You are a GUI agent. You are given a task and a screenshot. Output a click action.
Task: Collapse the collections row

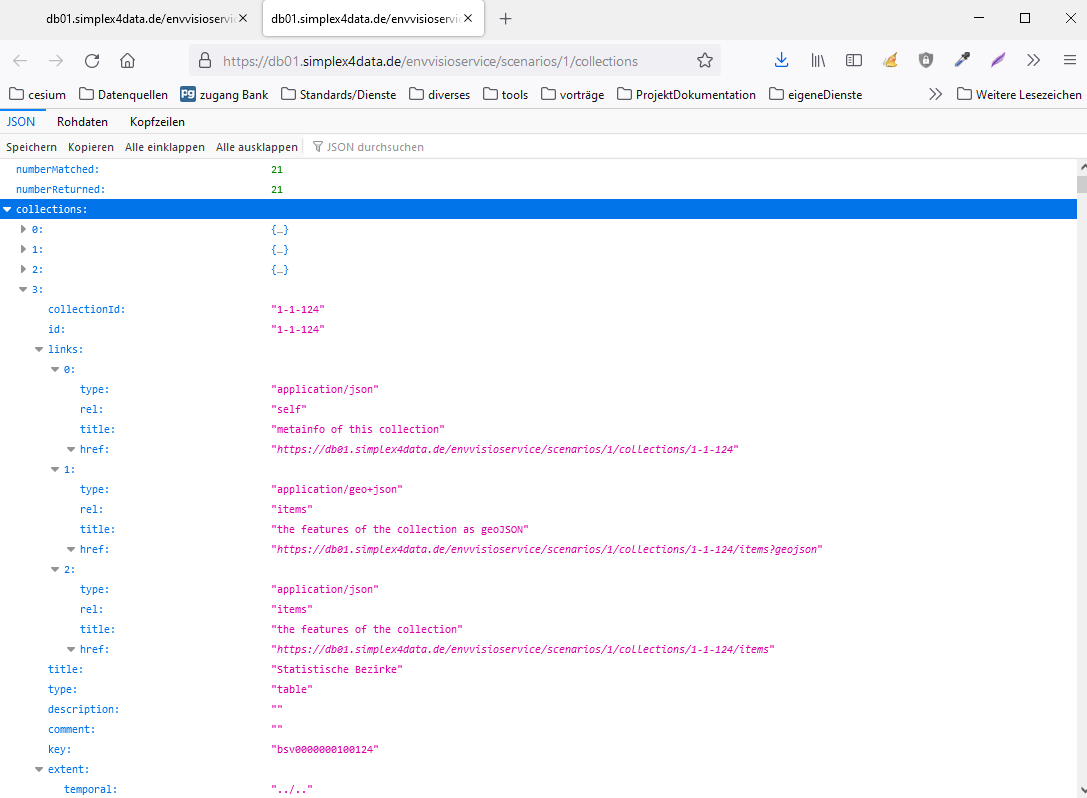[8, 209]
